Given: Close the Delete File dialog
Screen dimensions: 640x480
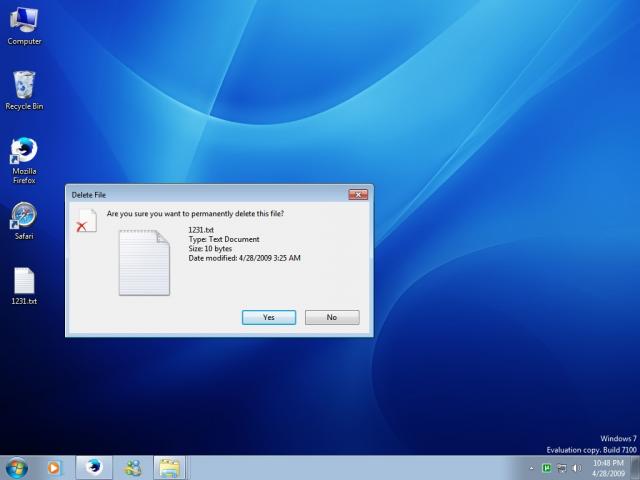Looking at the screenshot, I should [358, 194].
